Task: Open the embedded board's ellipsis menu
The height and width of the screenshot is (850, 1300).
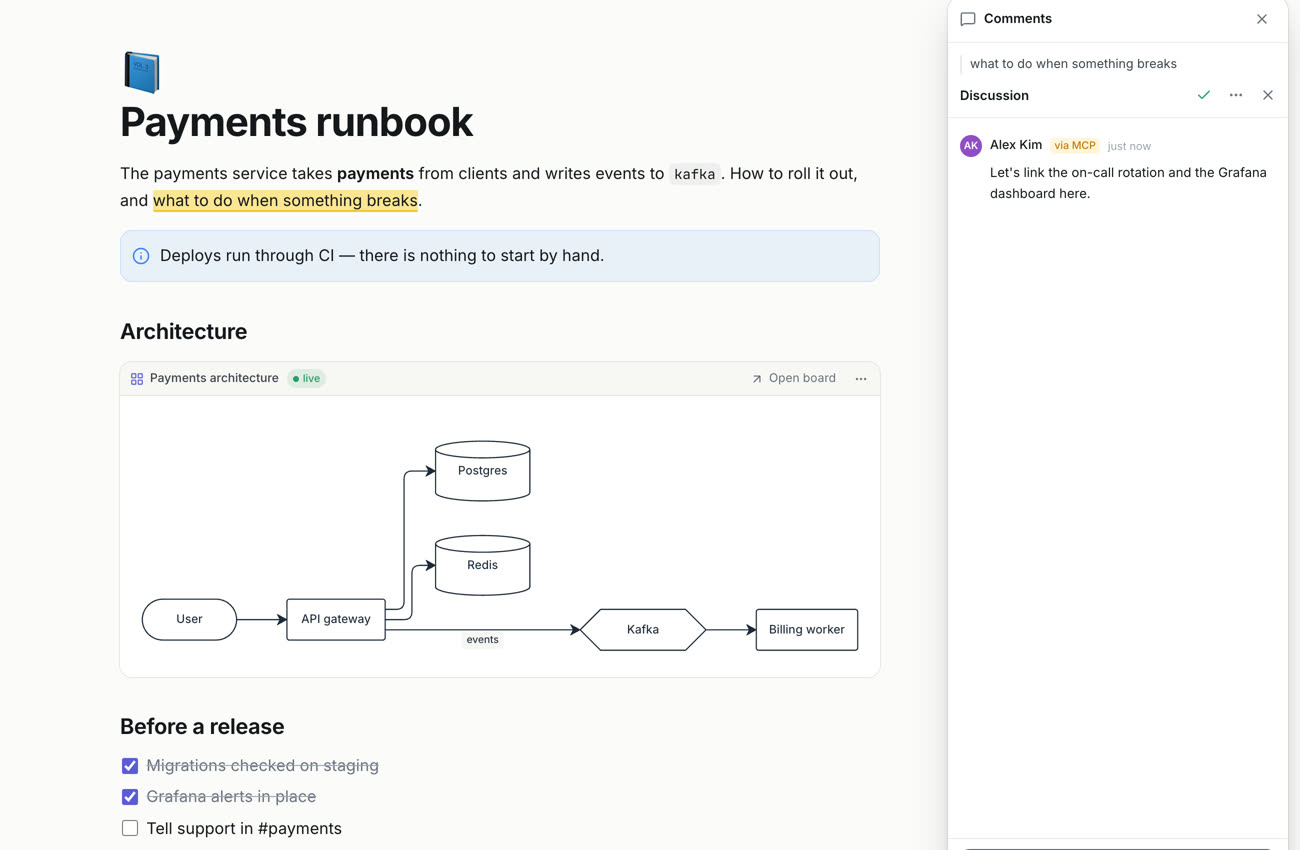Action: (861, 379)
